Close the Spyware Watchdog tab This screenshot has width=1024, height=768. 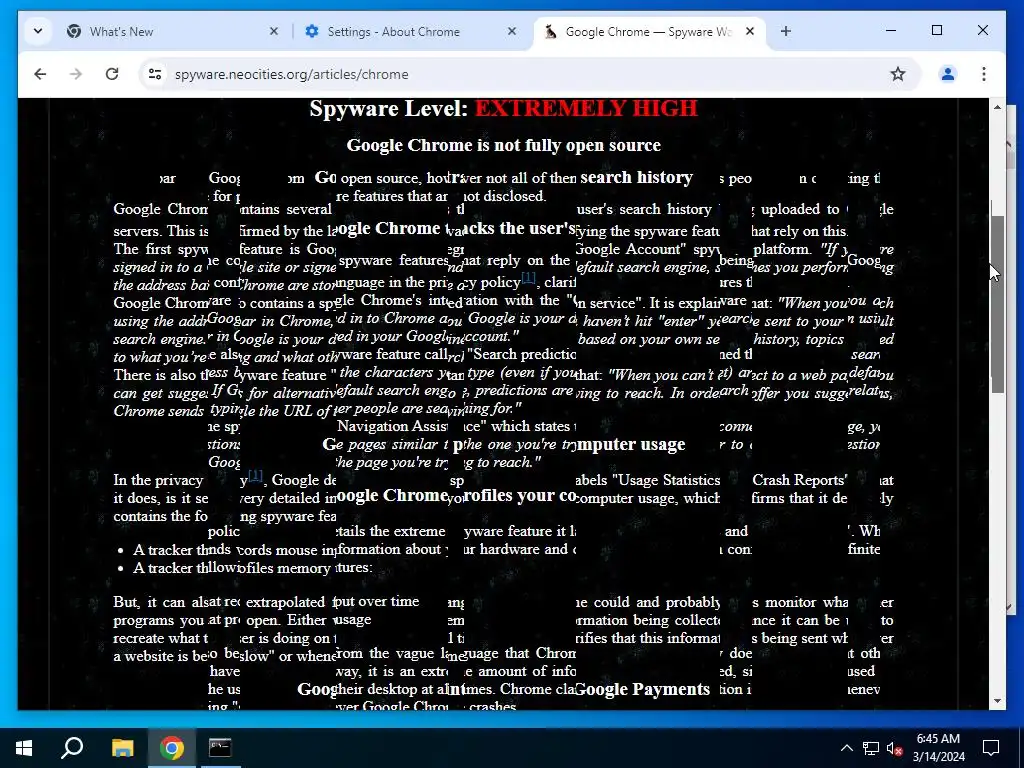(750, 31)
